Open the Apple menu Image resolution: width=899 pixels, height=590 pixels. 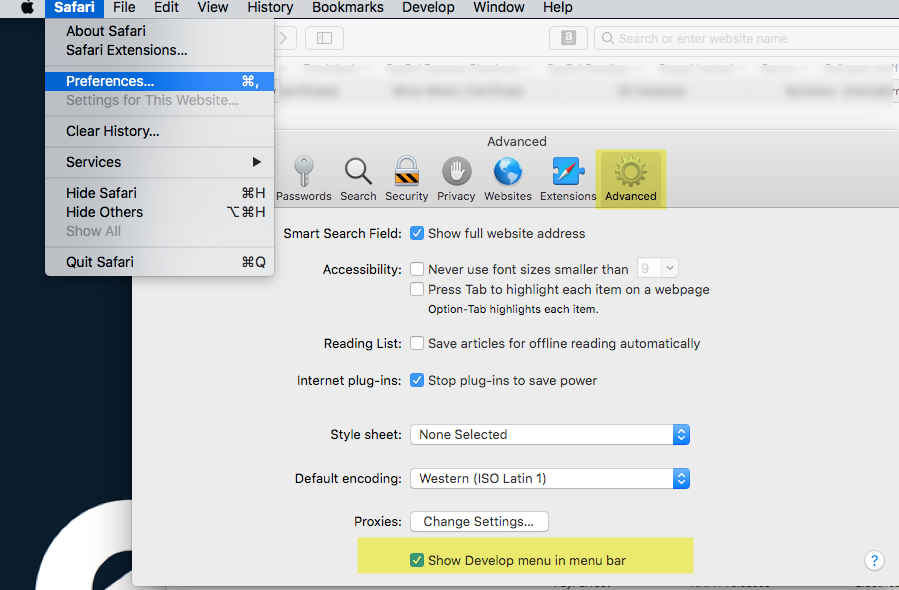coord(27,7)
